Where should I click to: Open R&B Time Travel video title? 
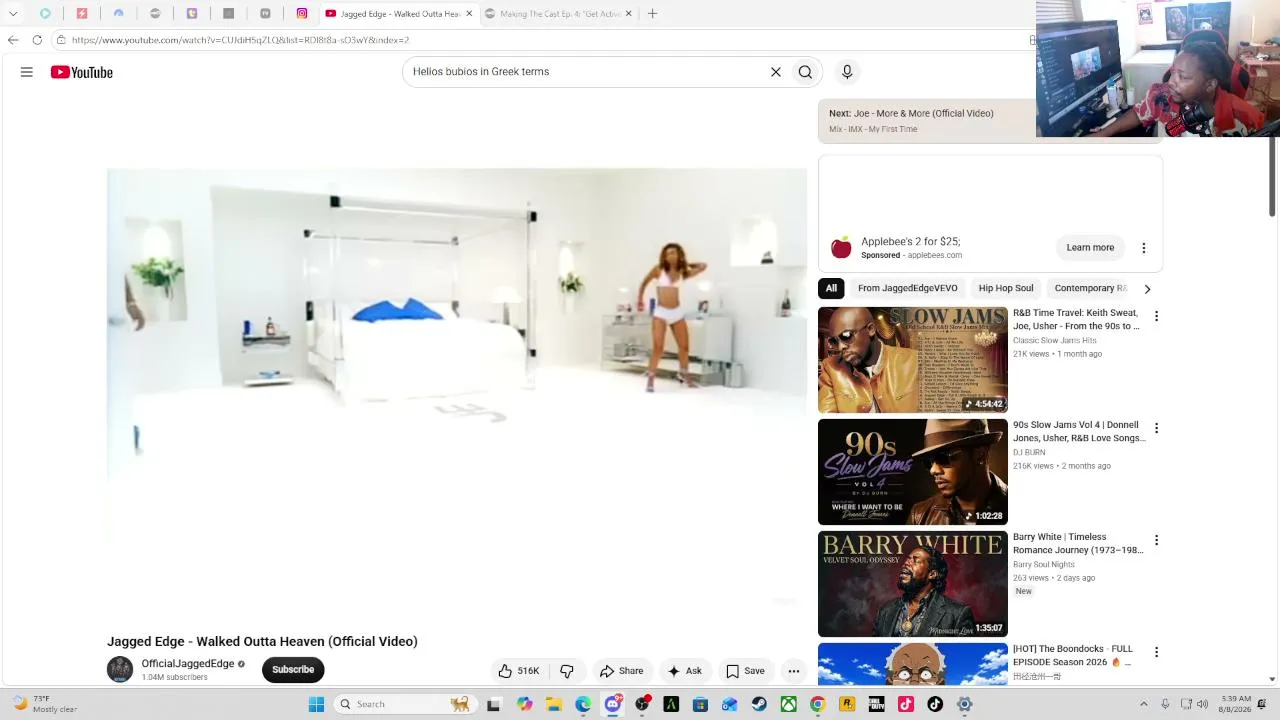pyautogui.click(x=1076, y=319)
